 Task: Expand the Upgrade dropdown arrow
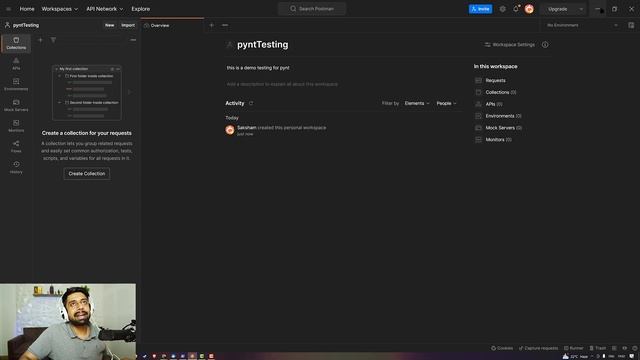point(581,9)
